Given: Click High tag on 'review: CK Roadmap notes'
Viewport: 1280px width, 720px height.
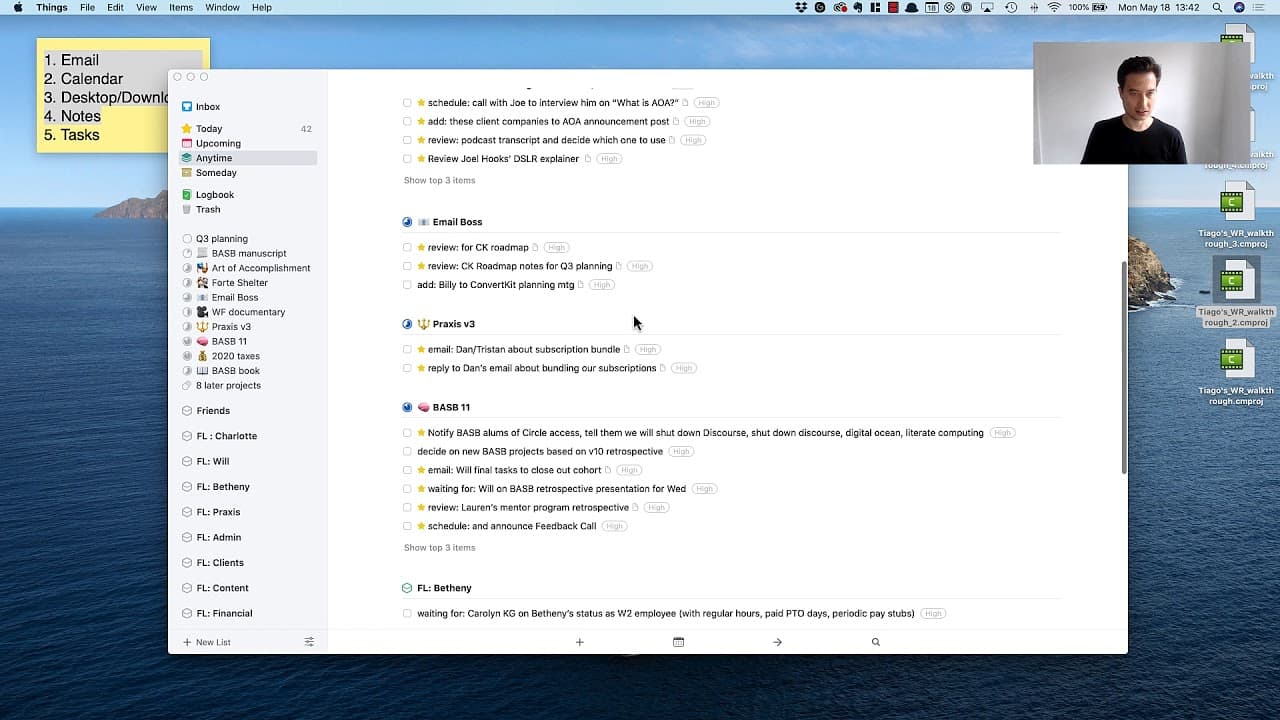Looking at the screenshot, I should pos(640,267).
